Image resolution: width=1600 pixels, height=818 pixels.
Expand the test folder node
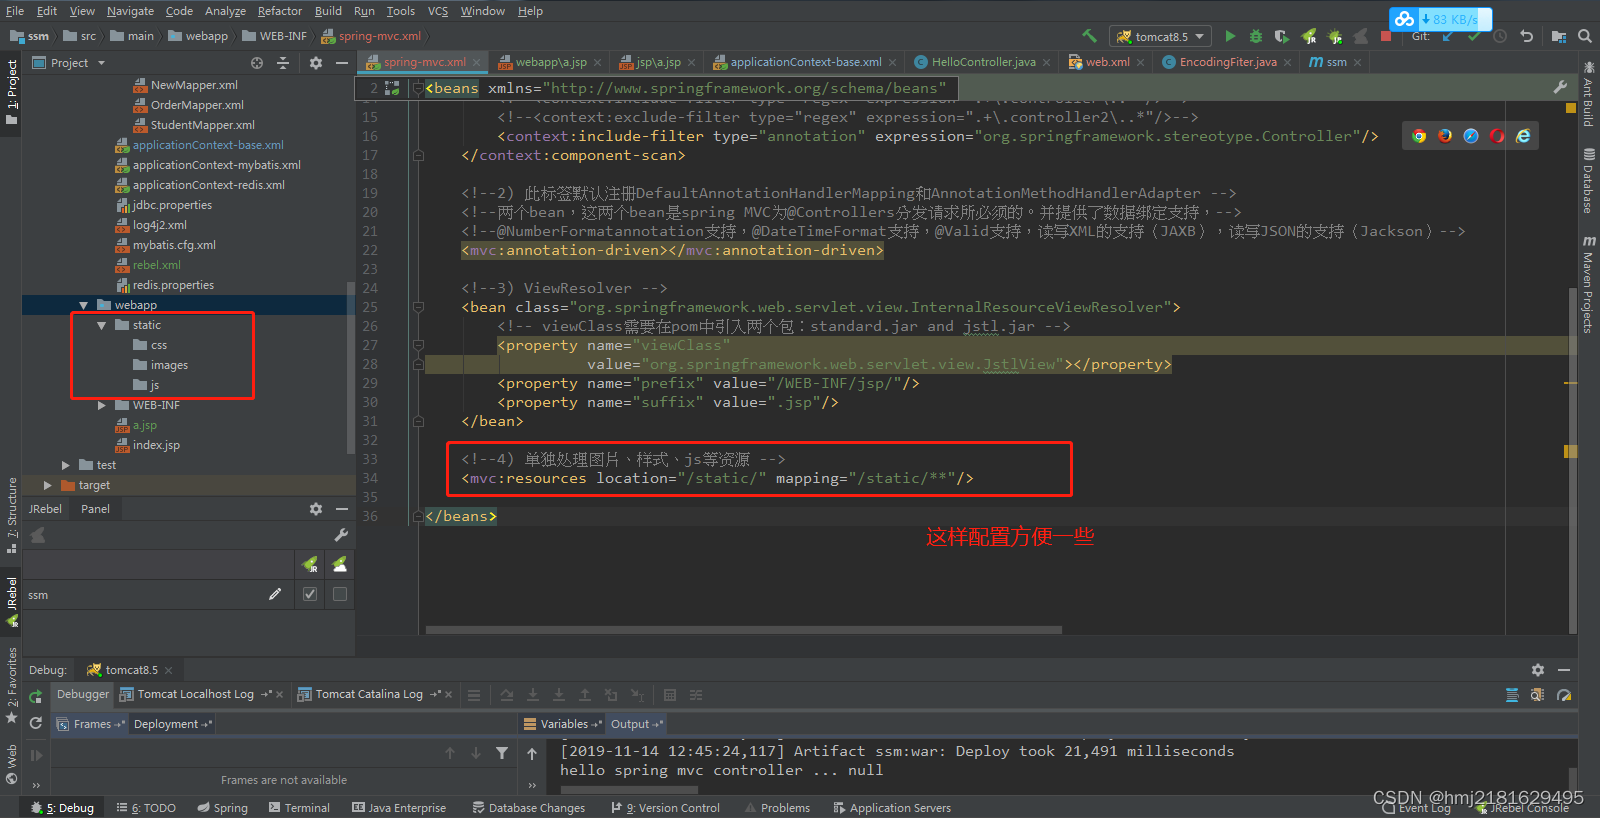pyautogui.click(x=65, y=465)
